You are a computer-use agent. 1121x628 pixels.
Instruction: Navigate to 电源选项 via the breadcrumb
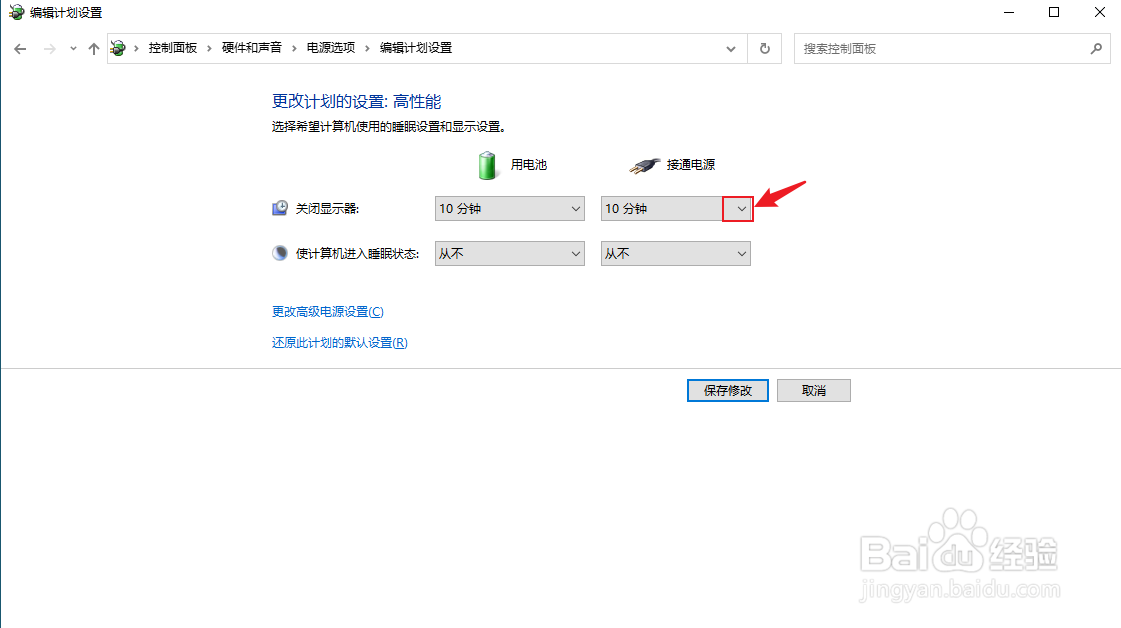tap(330, 47)
